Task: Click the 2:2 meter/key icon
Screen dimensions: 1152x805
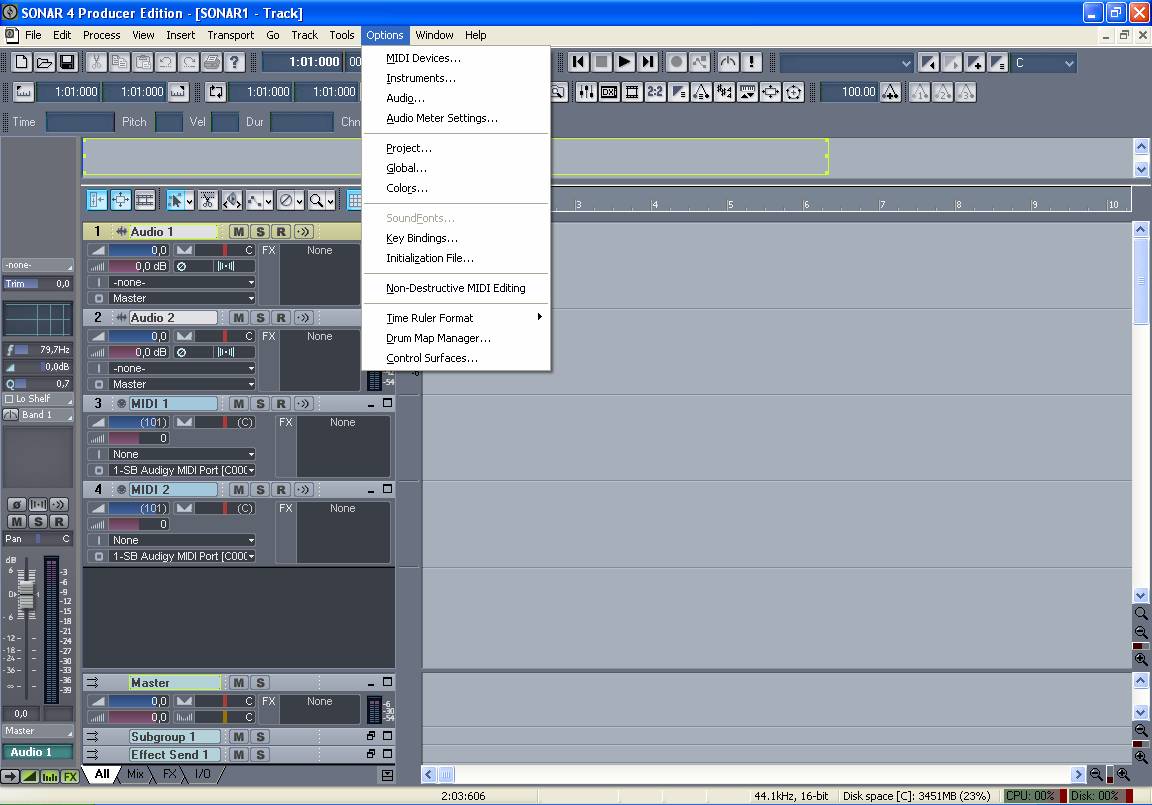Action: point(655,92)
